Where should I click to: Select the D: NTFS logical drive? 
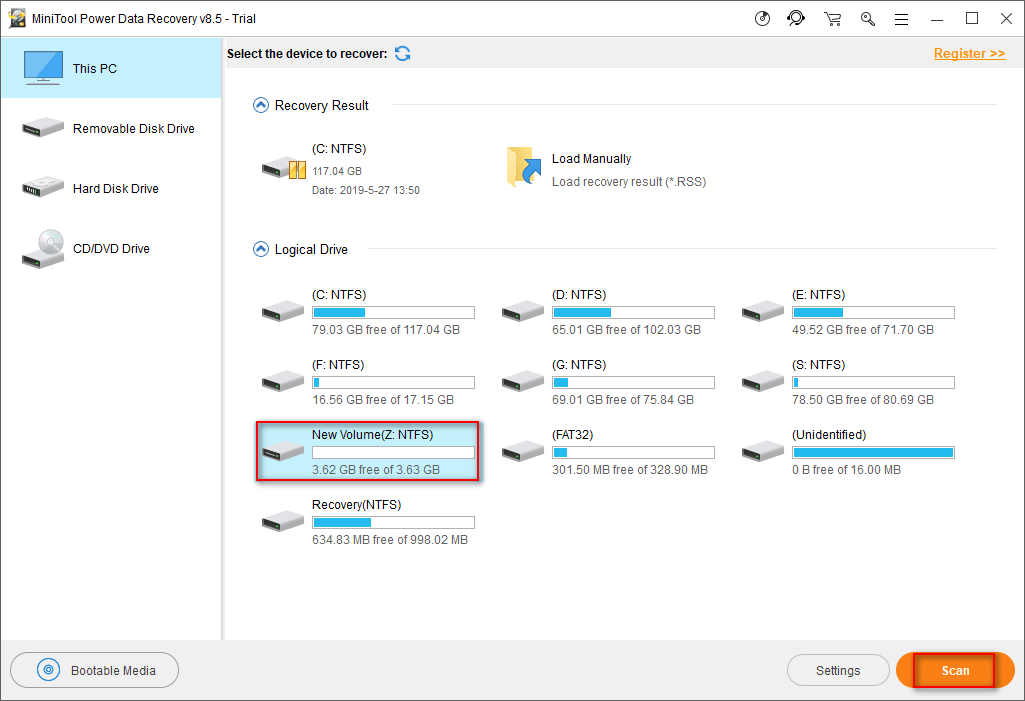click(608, 312)
